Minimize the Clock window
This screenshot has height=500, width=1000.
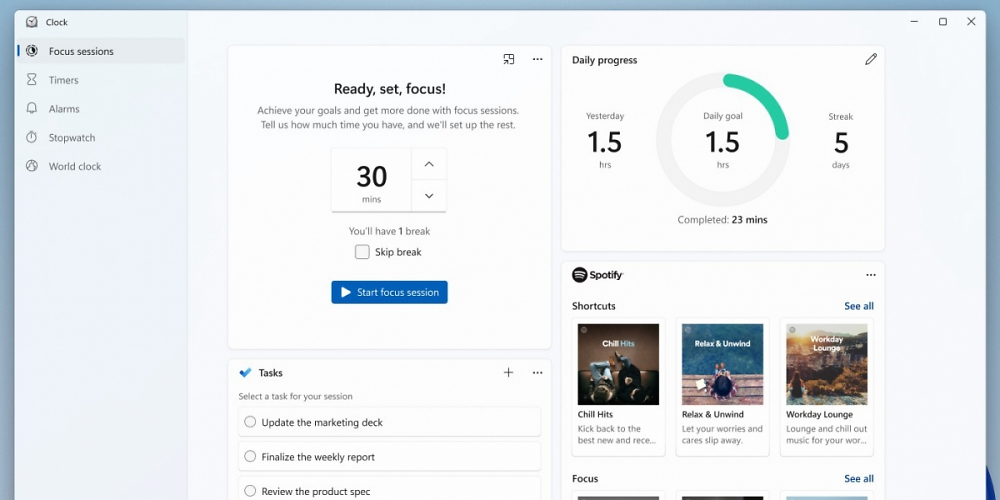tap(915, 22)
